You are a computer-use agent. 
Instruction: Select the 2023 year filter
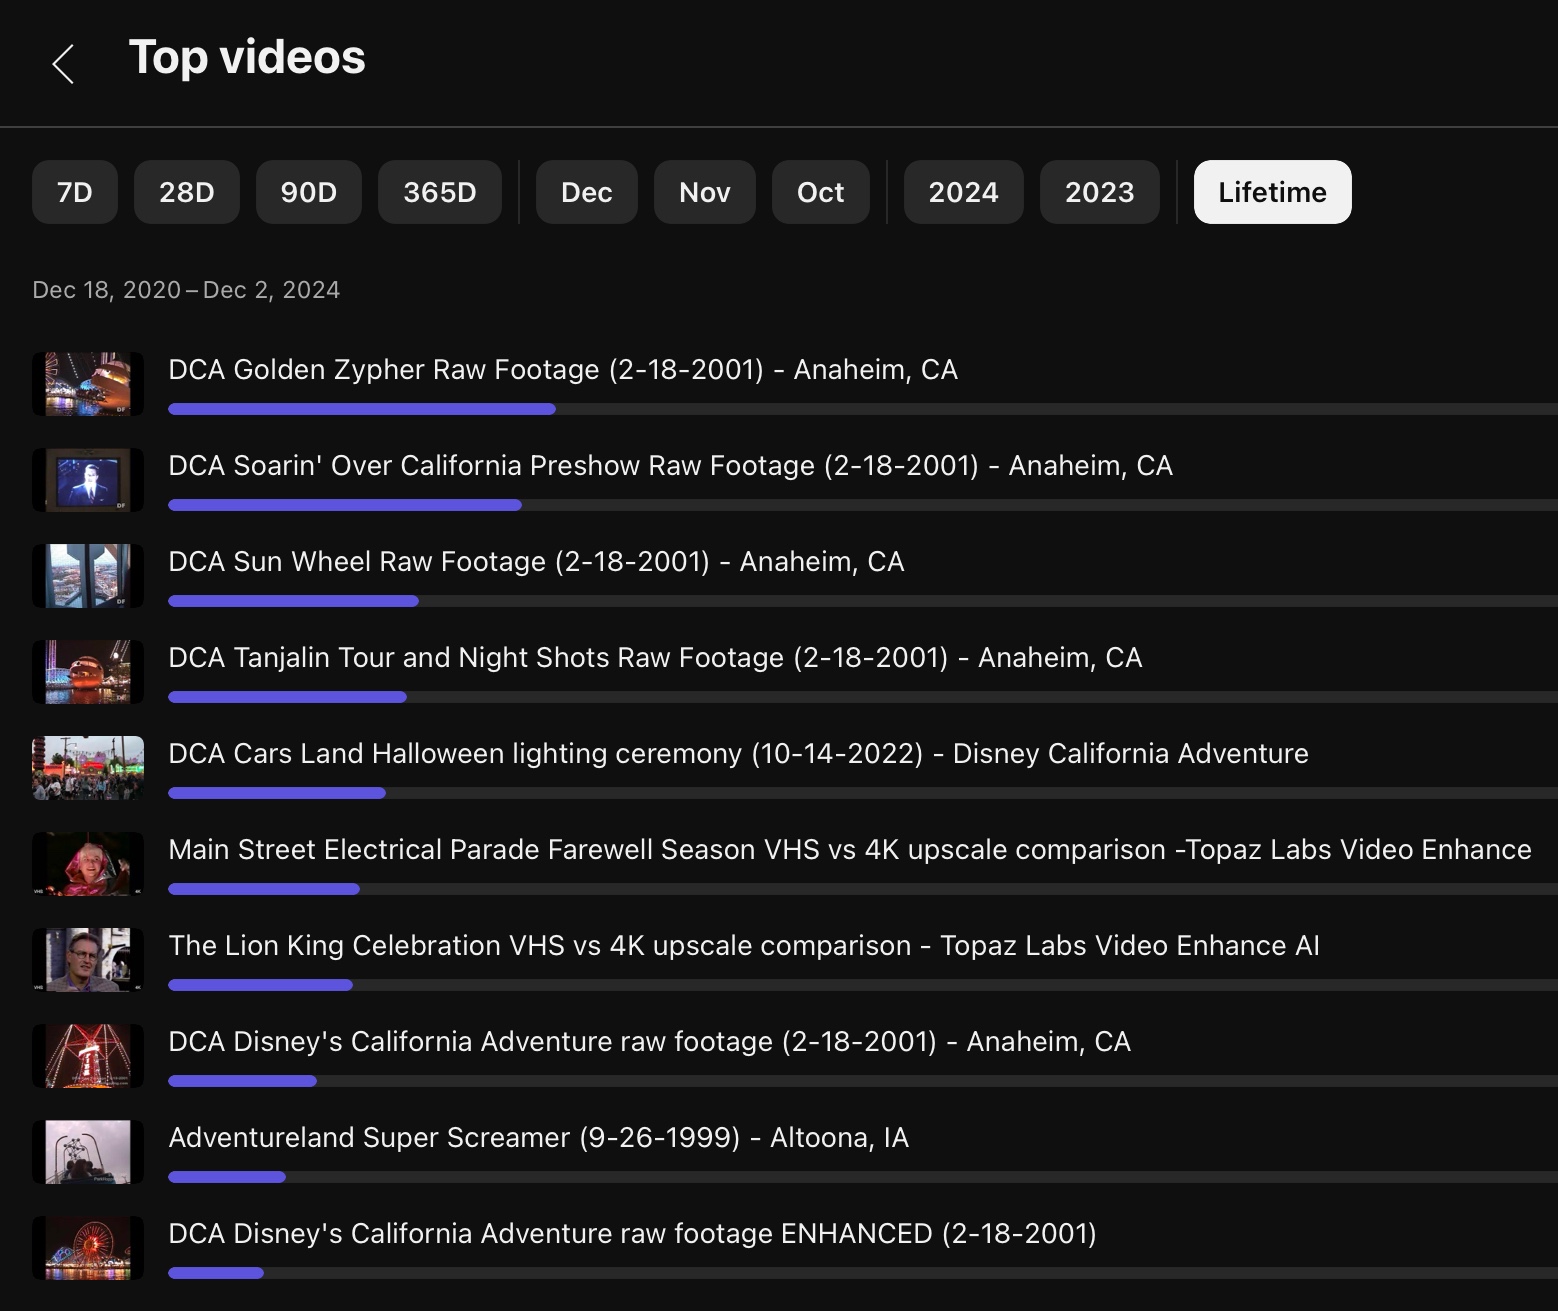tap(1100, 192)
